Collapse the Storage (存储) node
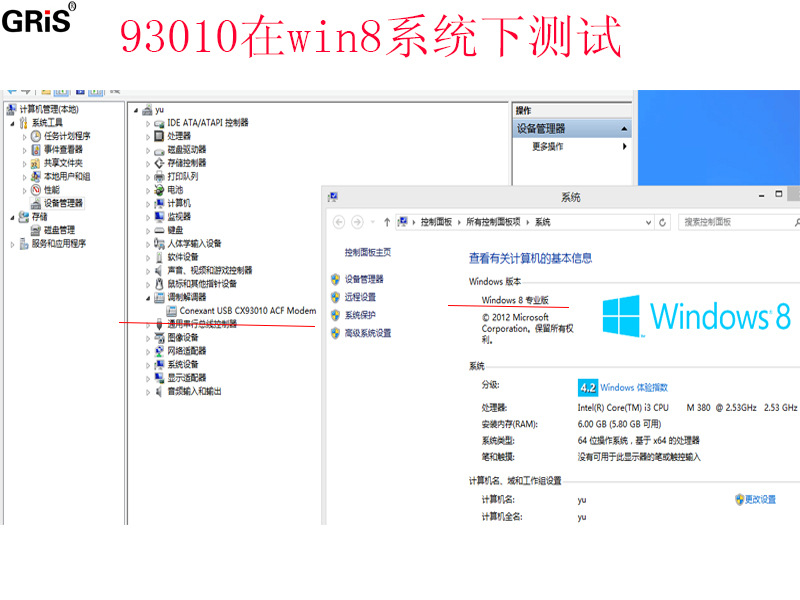This screenshot has width=800, height=600. point(13,218)
